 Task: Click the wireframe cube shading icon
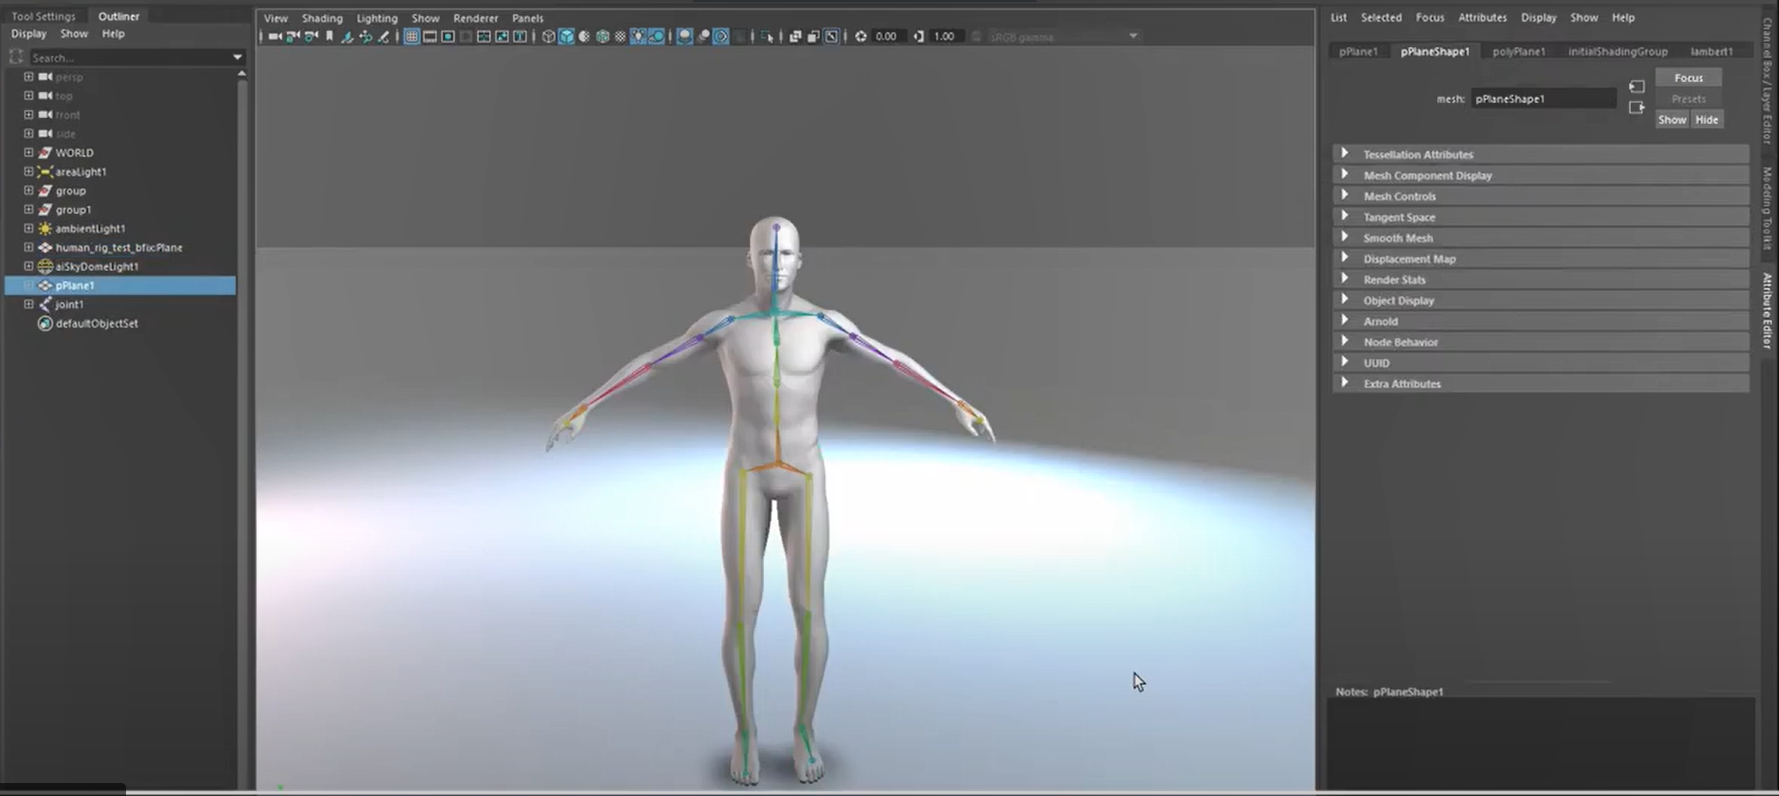[x=548, y=37]
